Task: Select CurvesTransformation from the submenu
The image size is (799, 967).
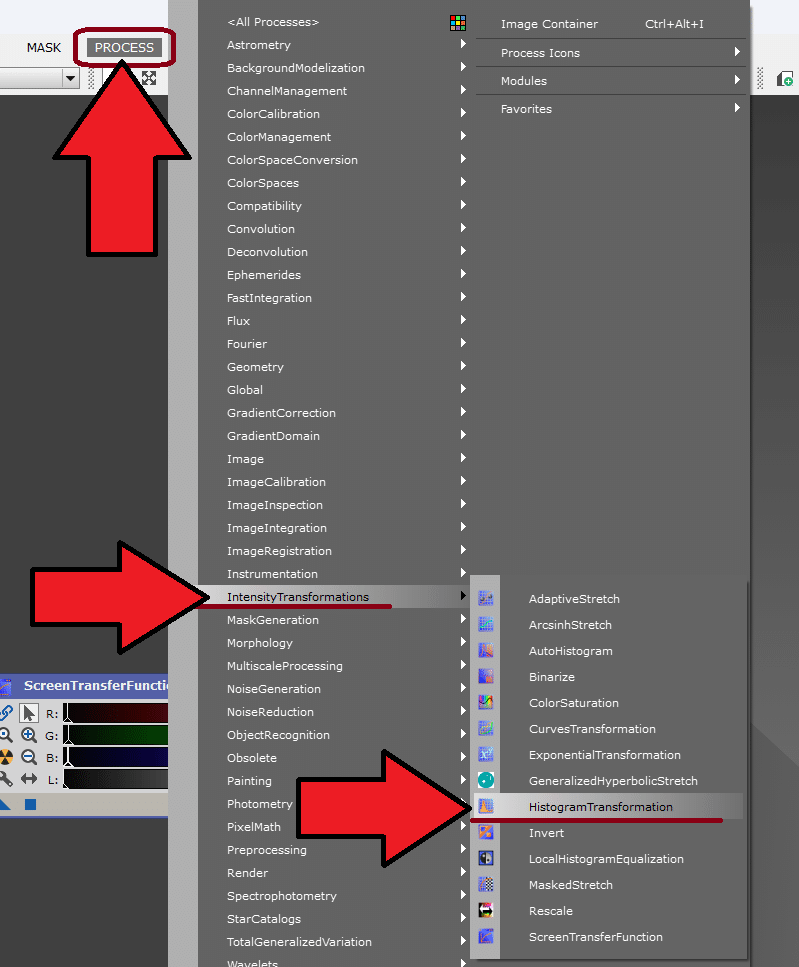Action: pos(592,729)
